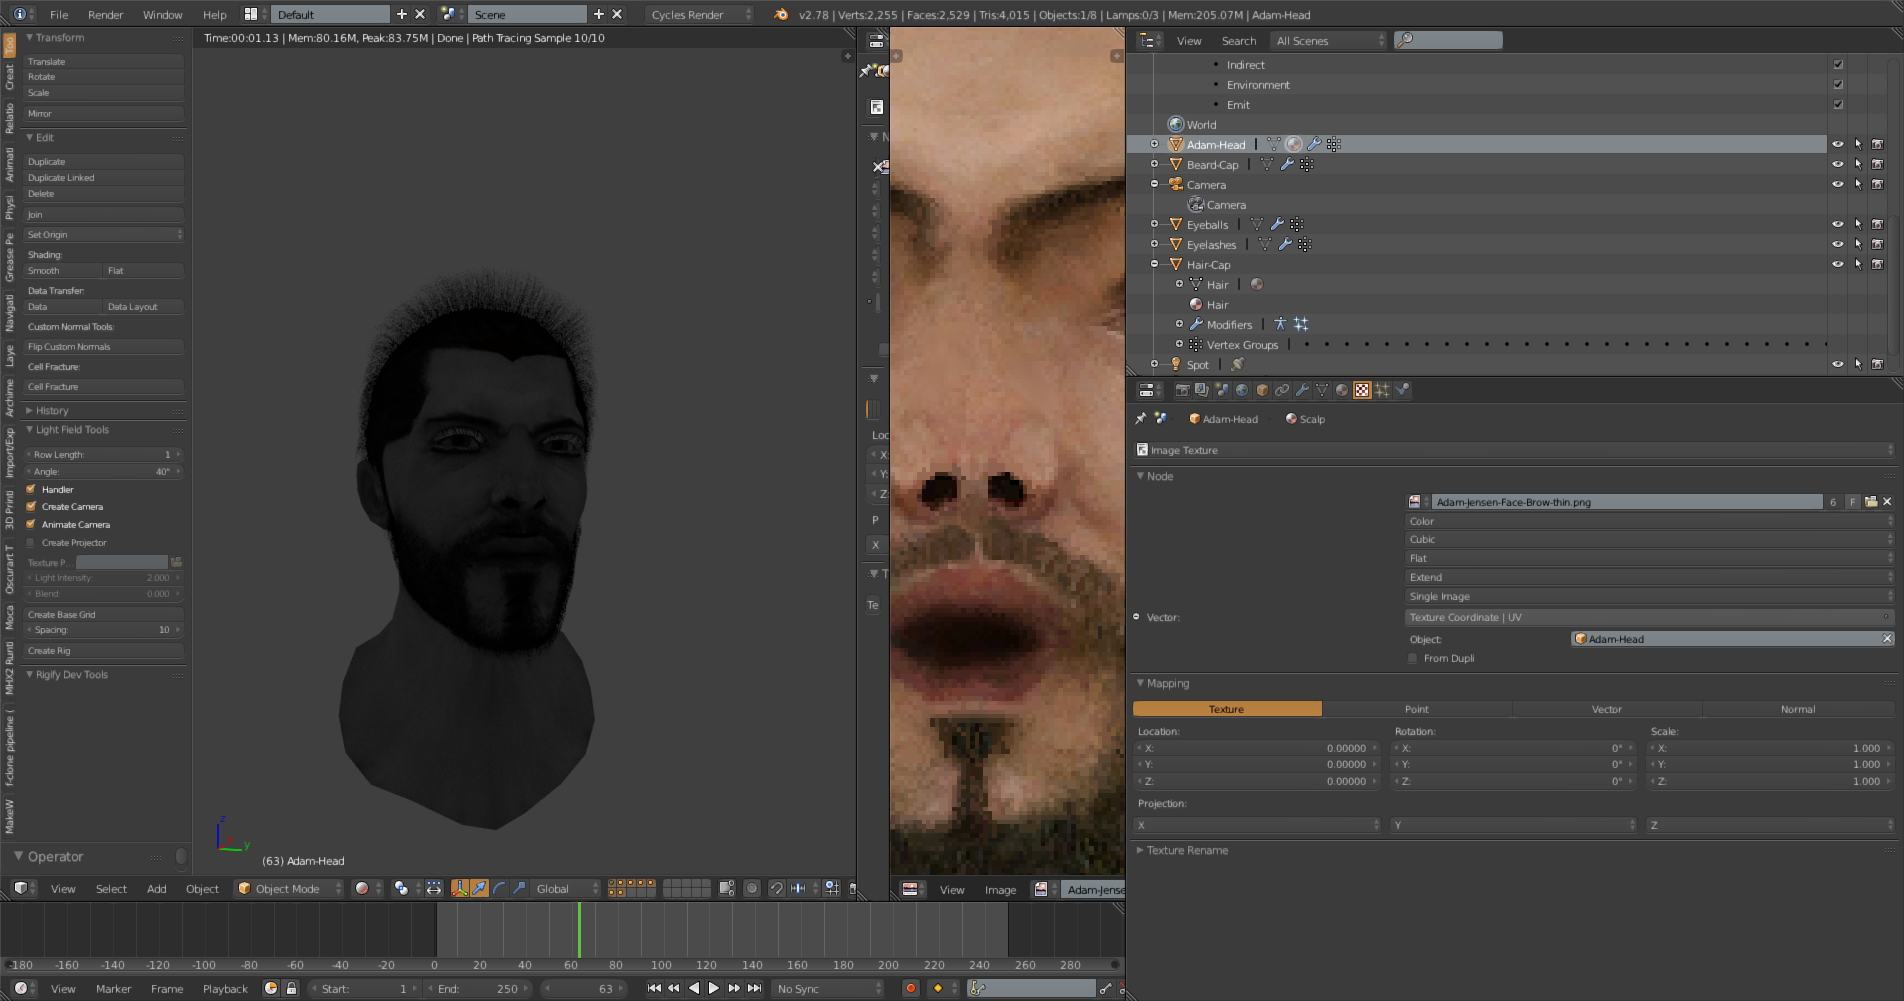Image resolution: width=1904 pixels, height=1001 pixels.
Task: Jump to the first frame in timeline
Action: click(654, 988)
